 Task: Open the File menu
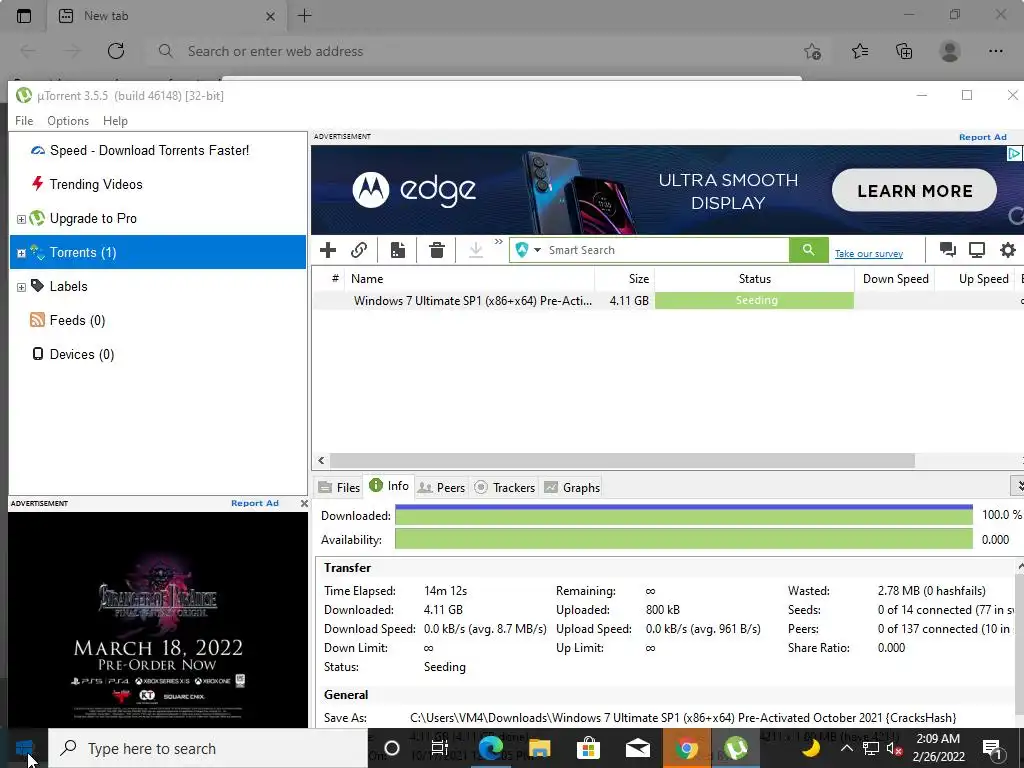pos(24,121)
